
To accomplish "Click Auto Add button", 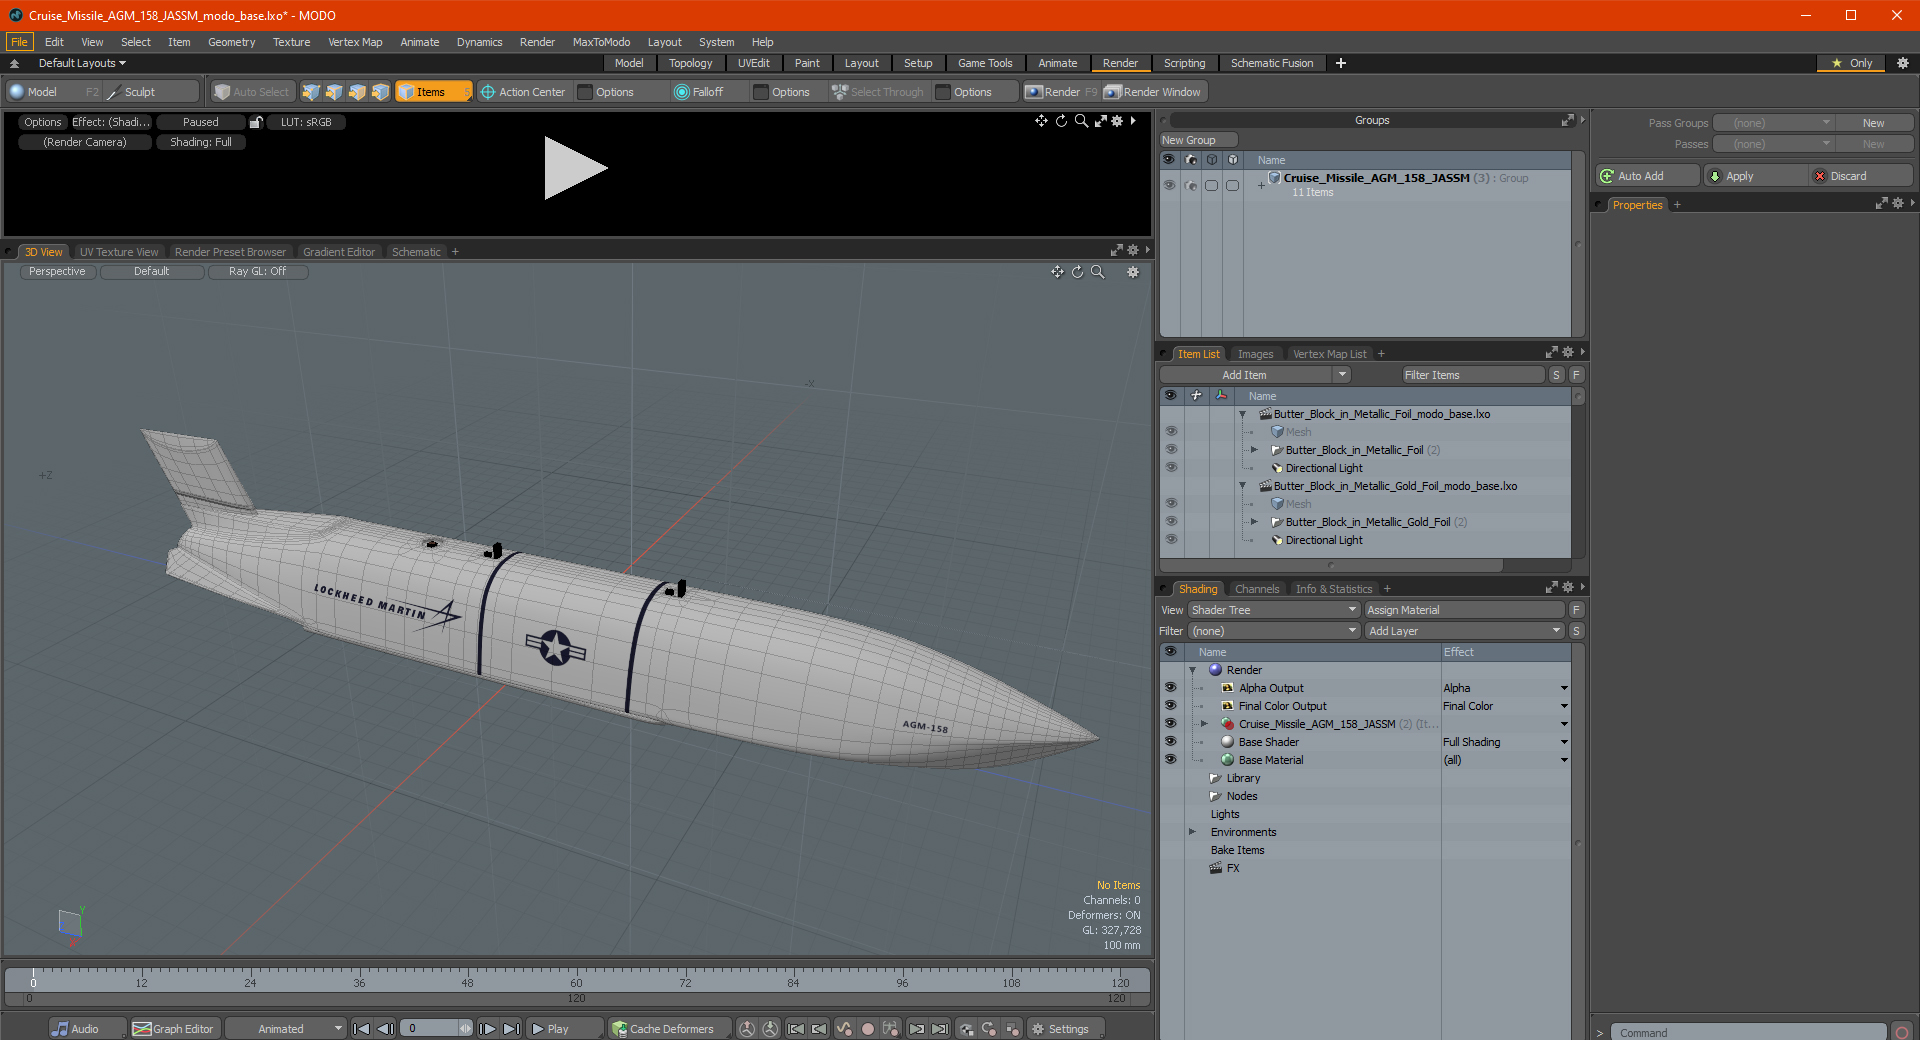I will [x=1648, y=176].
